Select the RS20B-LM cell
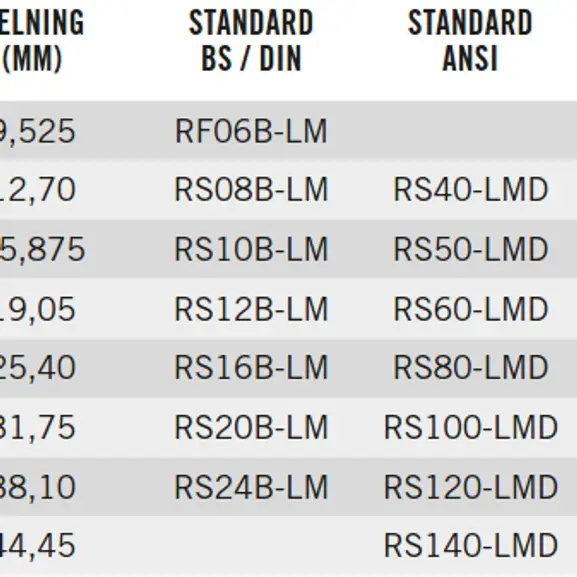Viewport: 577px width, 577px height. tap(251, 427)
